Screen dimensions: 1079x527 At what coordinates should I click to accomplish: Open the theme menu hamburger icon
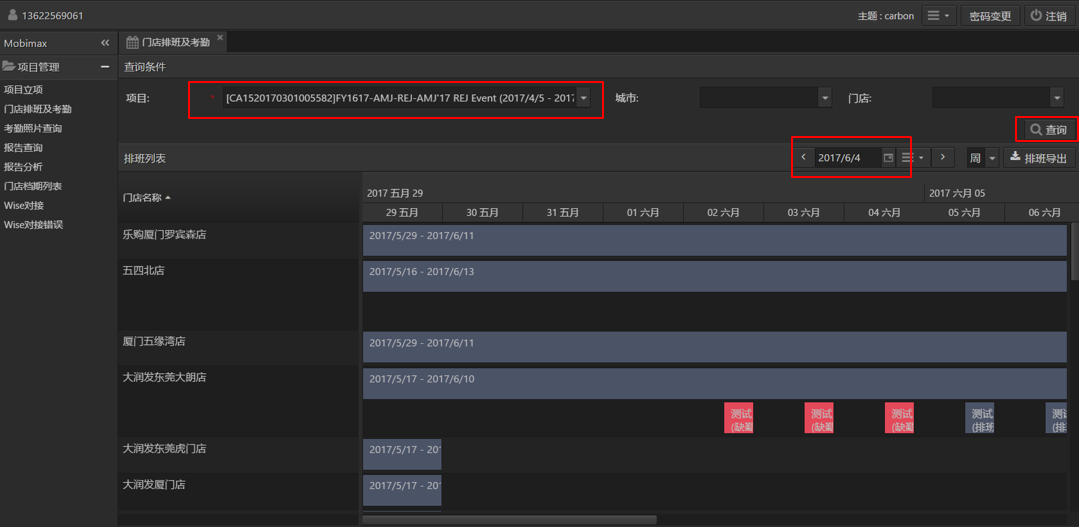click(x=938, y=16)
